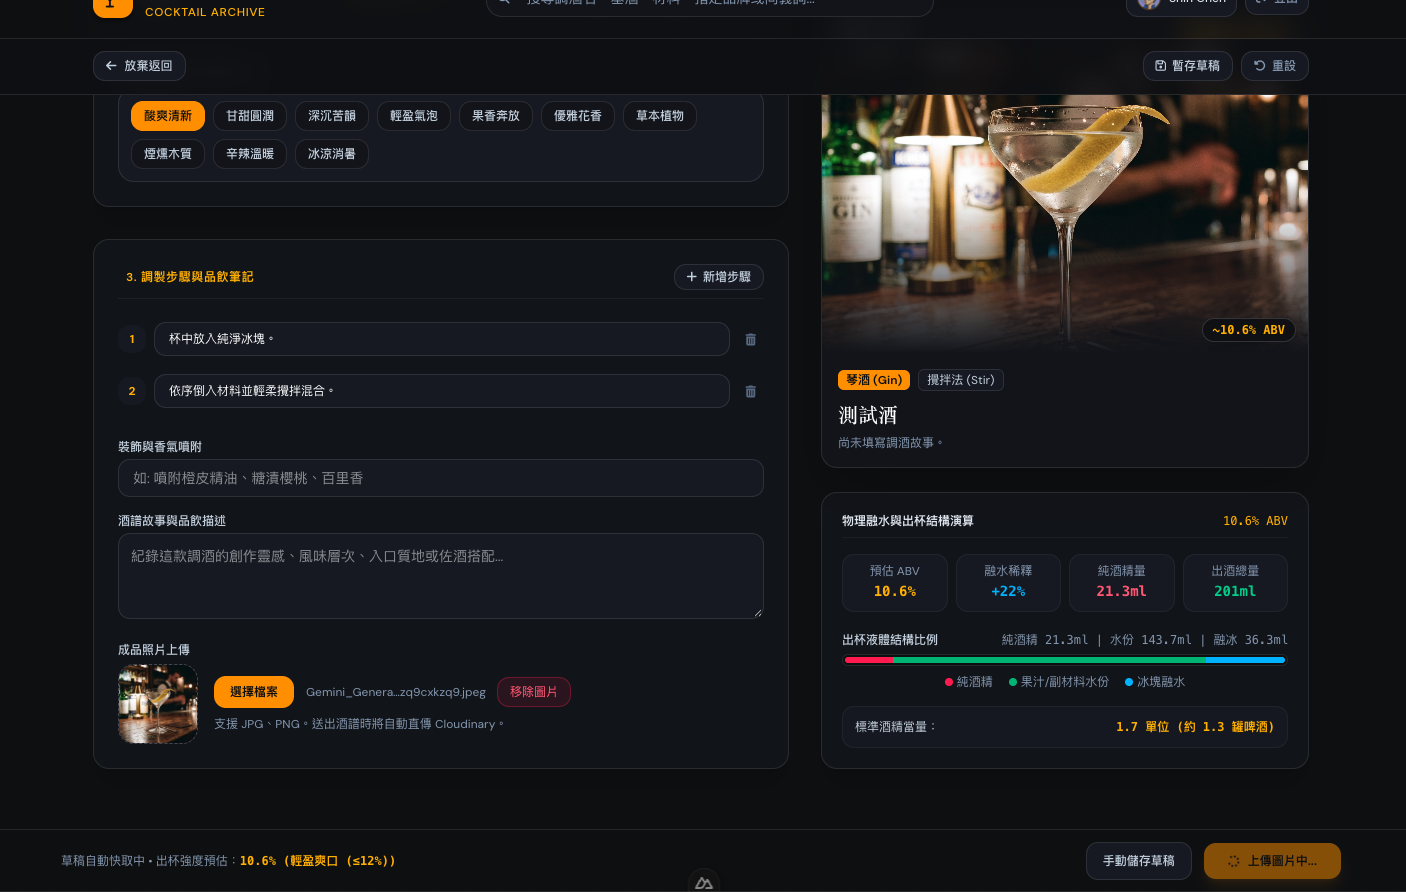Deselect the 酸爽清新 flavor tag
1406x892 pixels.
[x=168, y=116]
